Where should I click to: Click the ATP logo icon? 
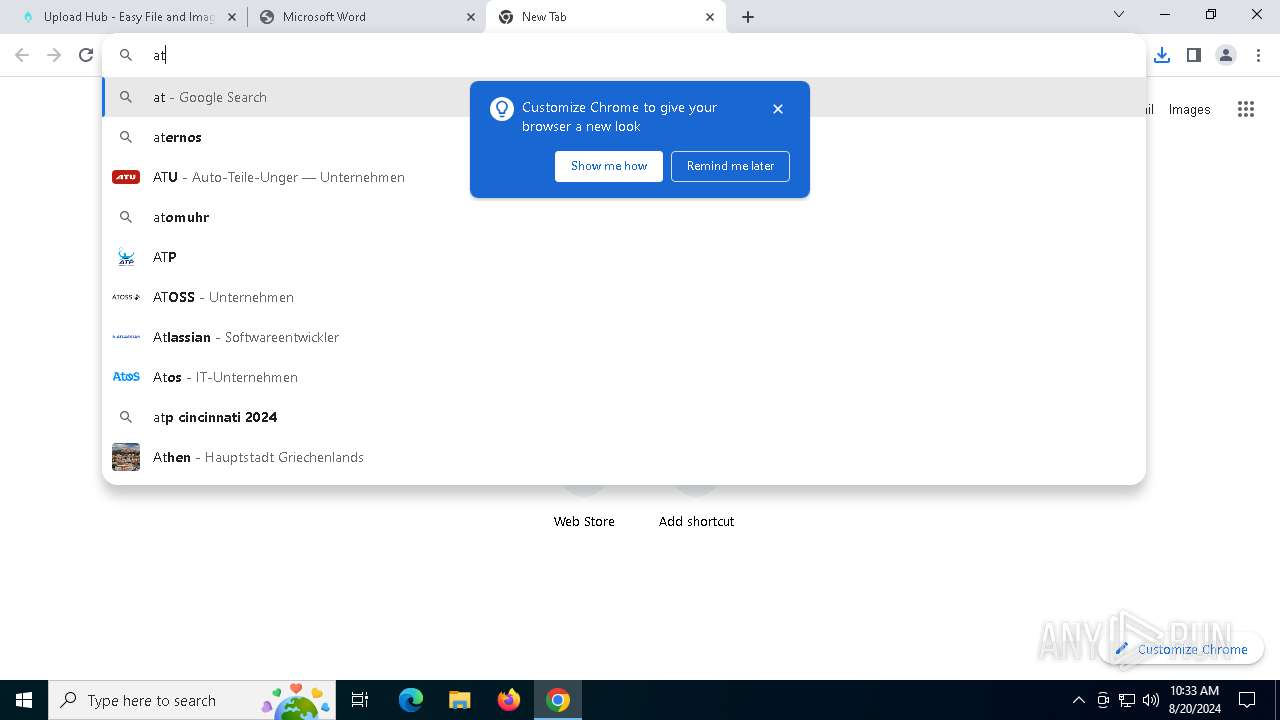coord(126,257)
